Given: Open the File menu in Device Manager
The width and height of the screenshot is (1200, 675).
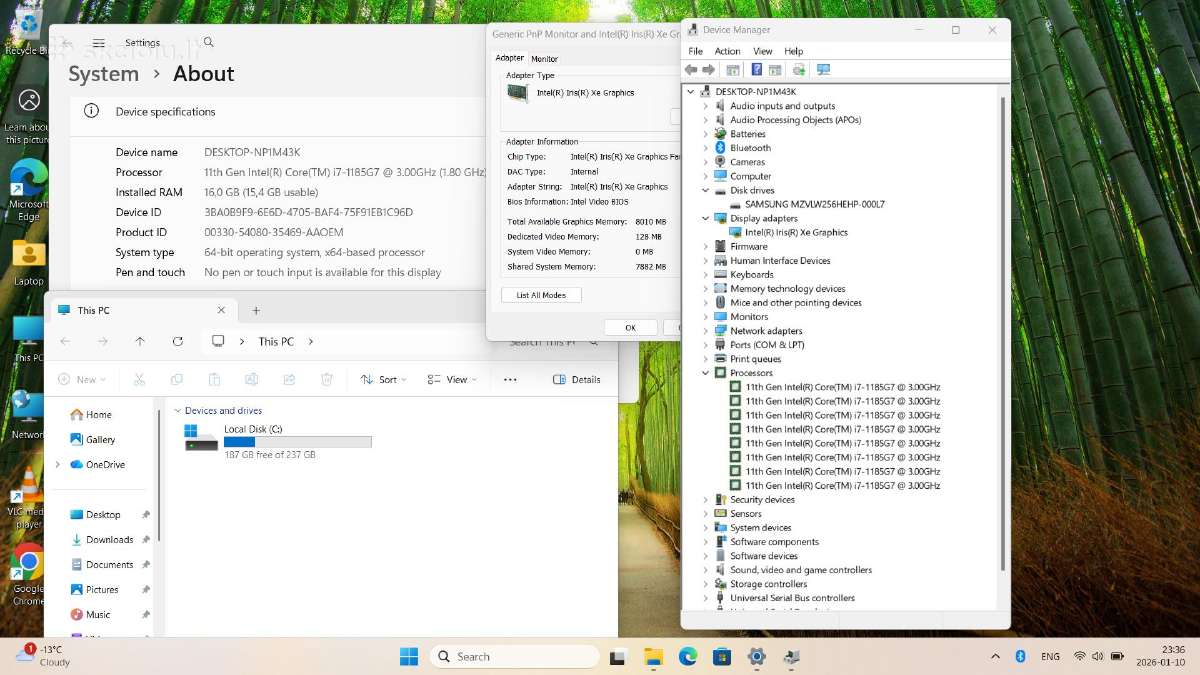Looking at the screenshot, I should (x=695, y=51).
